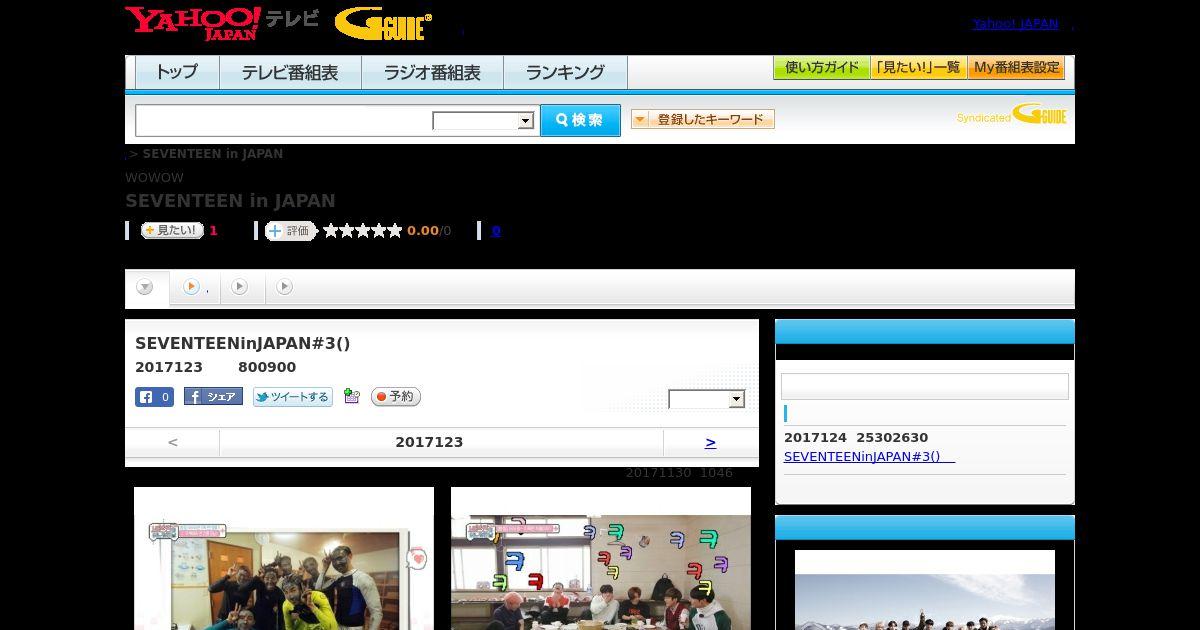Image resolution: width=1200 pixels, height=630 pixels.
Task: Focus the program search input field
Action: (x=285, y=120)
